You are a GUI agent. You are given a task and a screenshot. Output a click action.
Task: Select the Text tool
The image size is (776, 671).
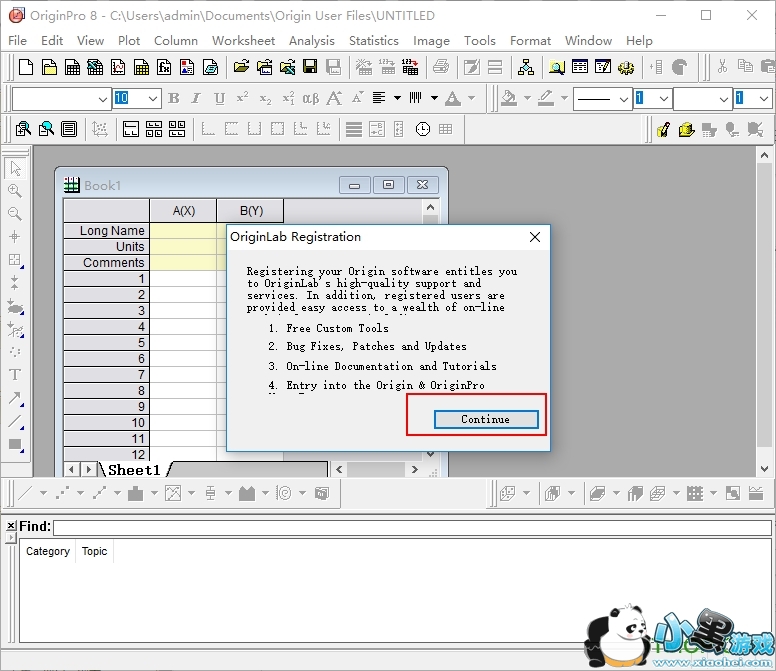(x=15, y=375)
